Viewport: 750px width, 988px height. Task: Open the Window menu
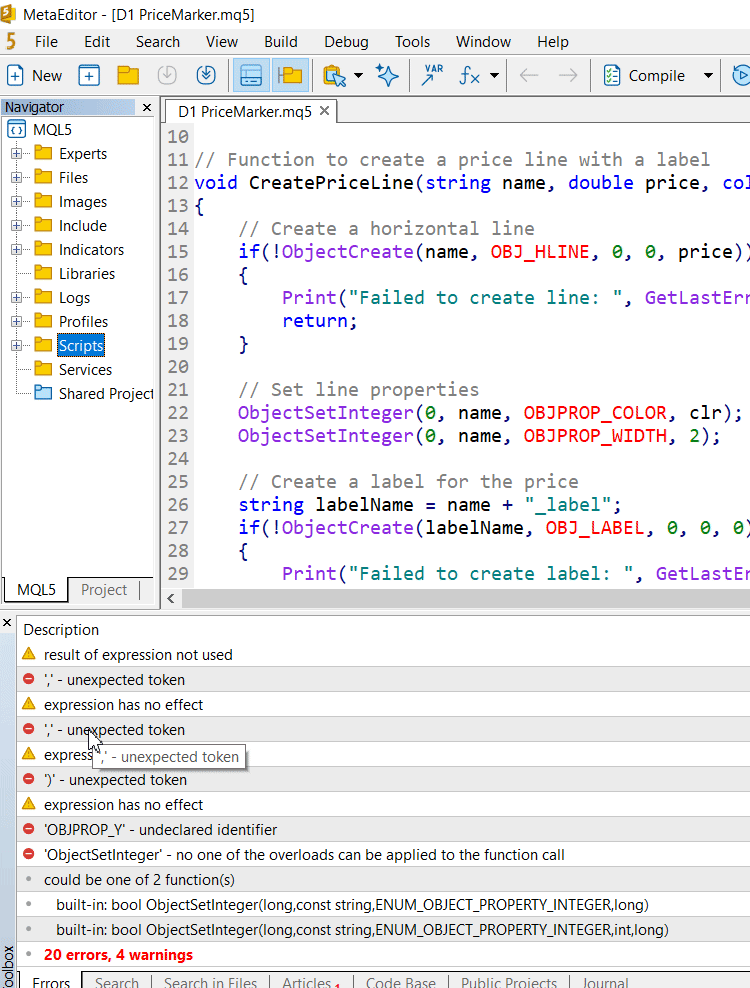pos(483,42)
